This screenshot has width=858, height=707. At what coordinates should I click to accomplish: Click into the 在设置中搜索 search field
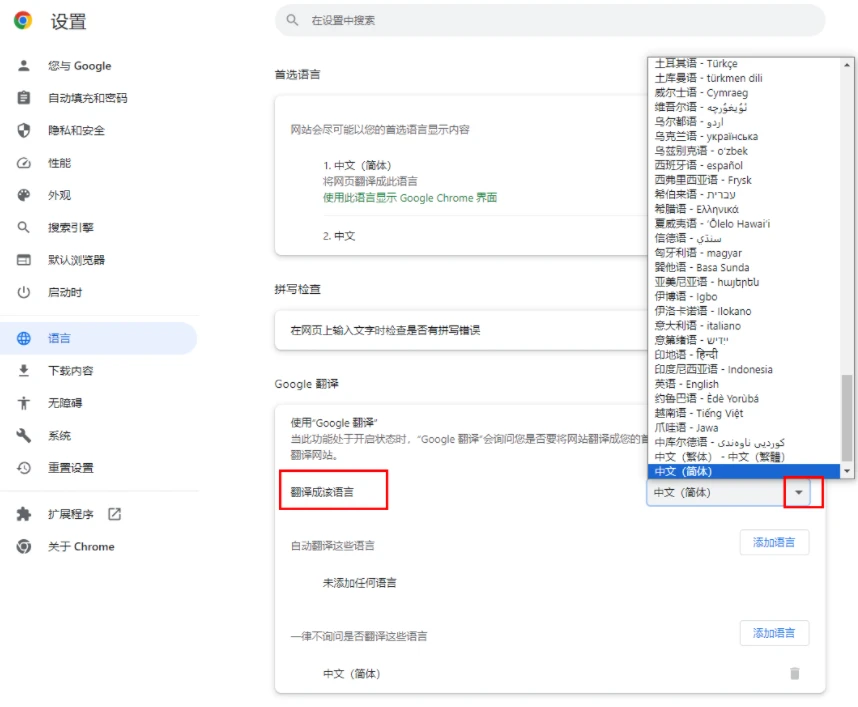(550, 20)
